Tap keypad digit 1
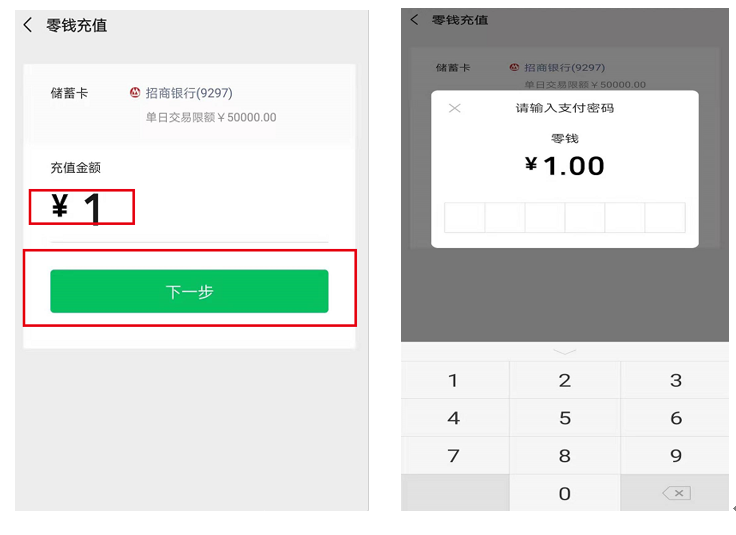The width and height of the screenshot is (736, 535). pos(453,380)
